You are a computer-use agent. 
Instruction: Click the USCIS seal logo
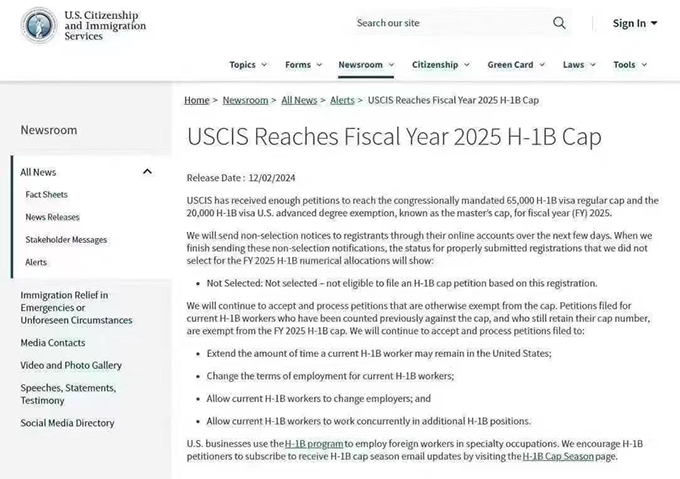tap(39, 25)
